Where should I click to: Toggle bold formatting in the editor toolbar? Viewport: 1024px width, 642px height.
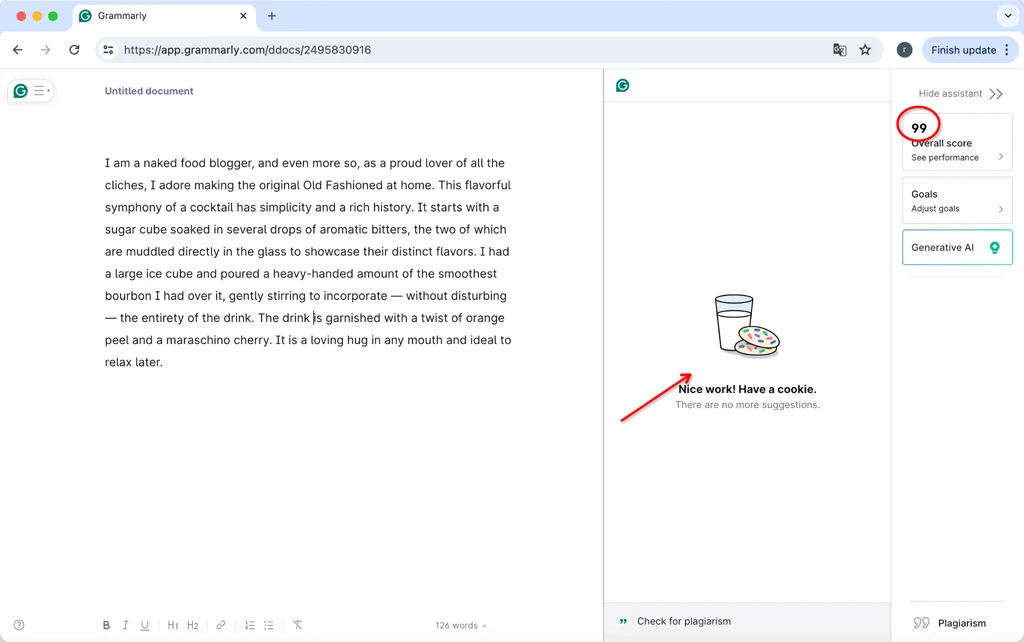(x=106, y=625)
